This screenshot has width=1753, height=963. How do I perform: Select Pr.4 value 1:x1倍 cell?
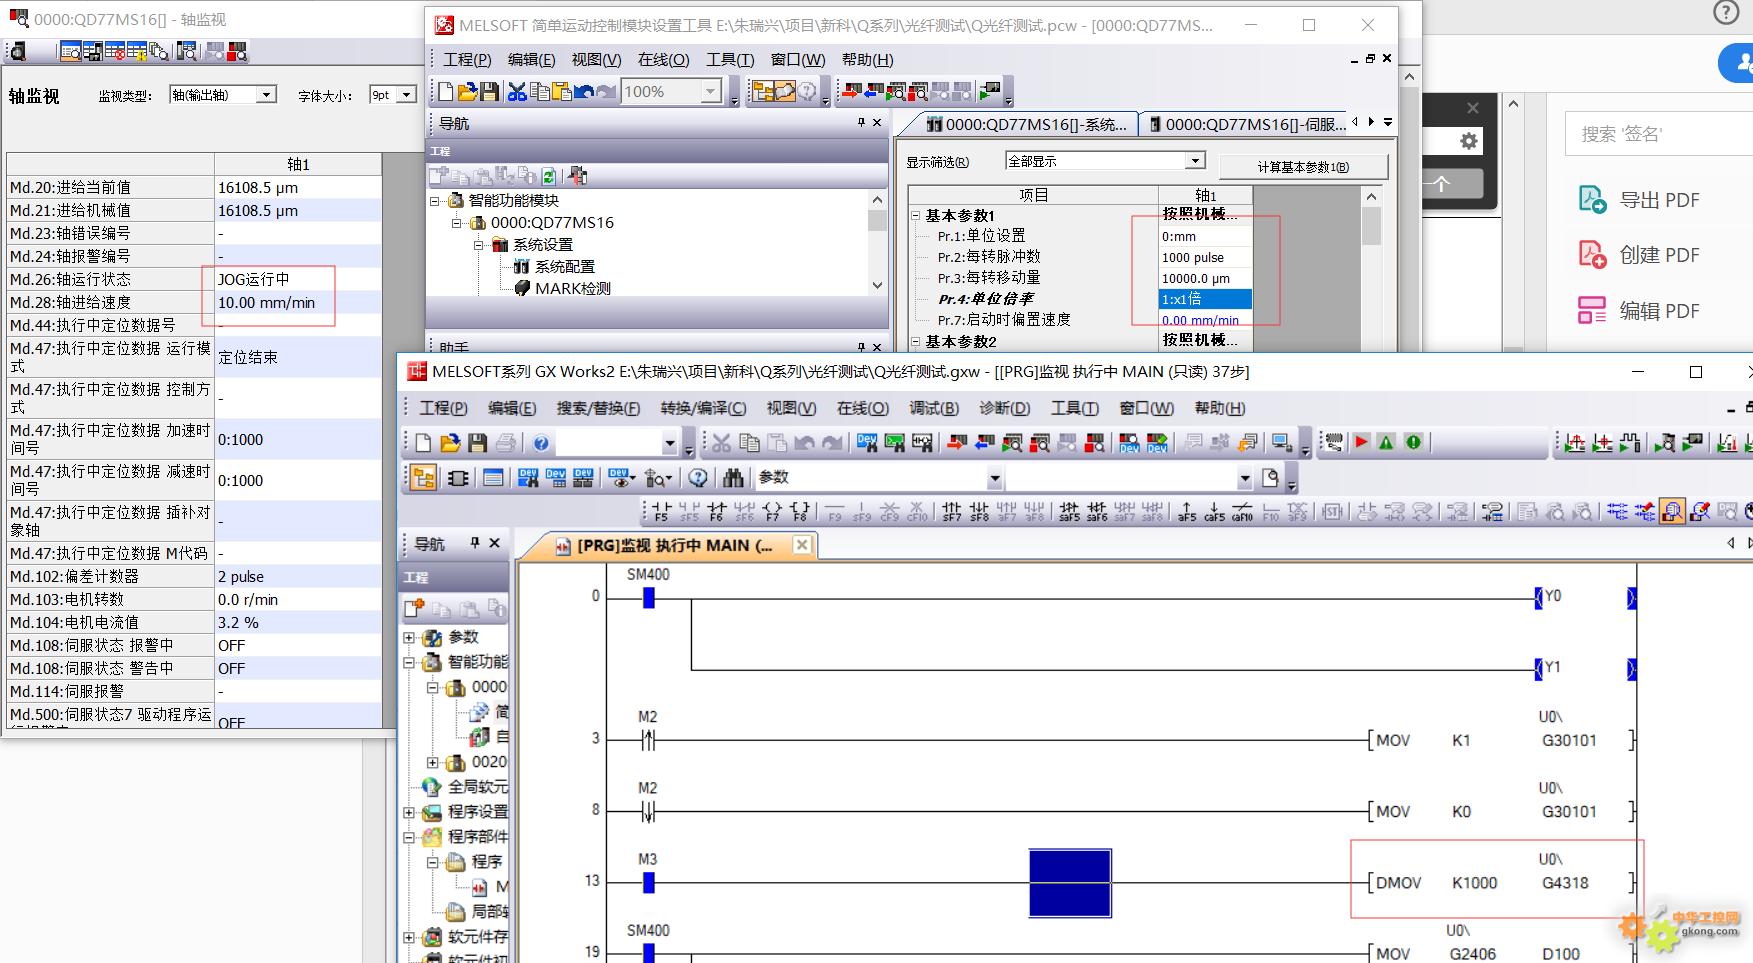1205,299
